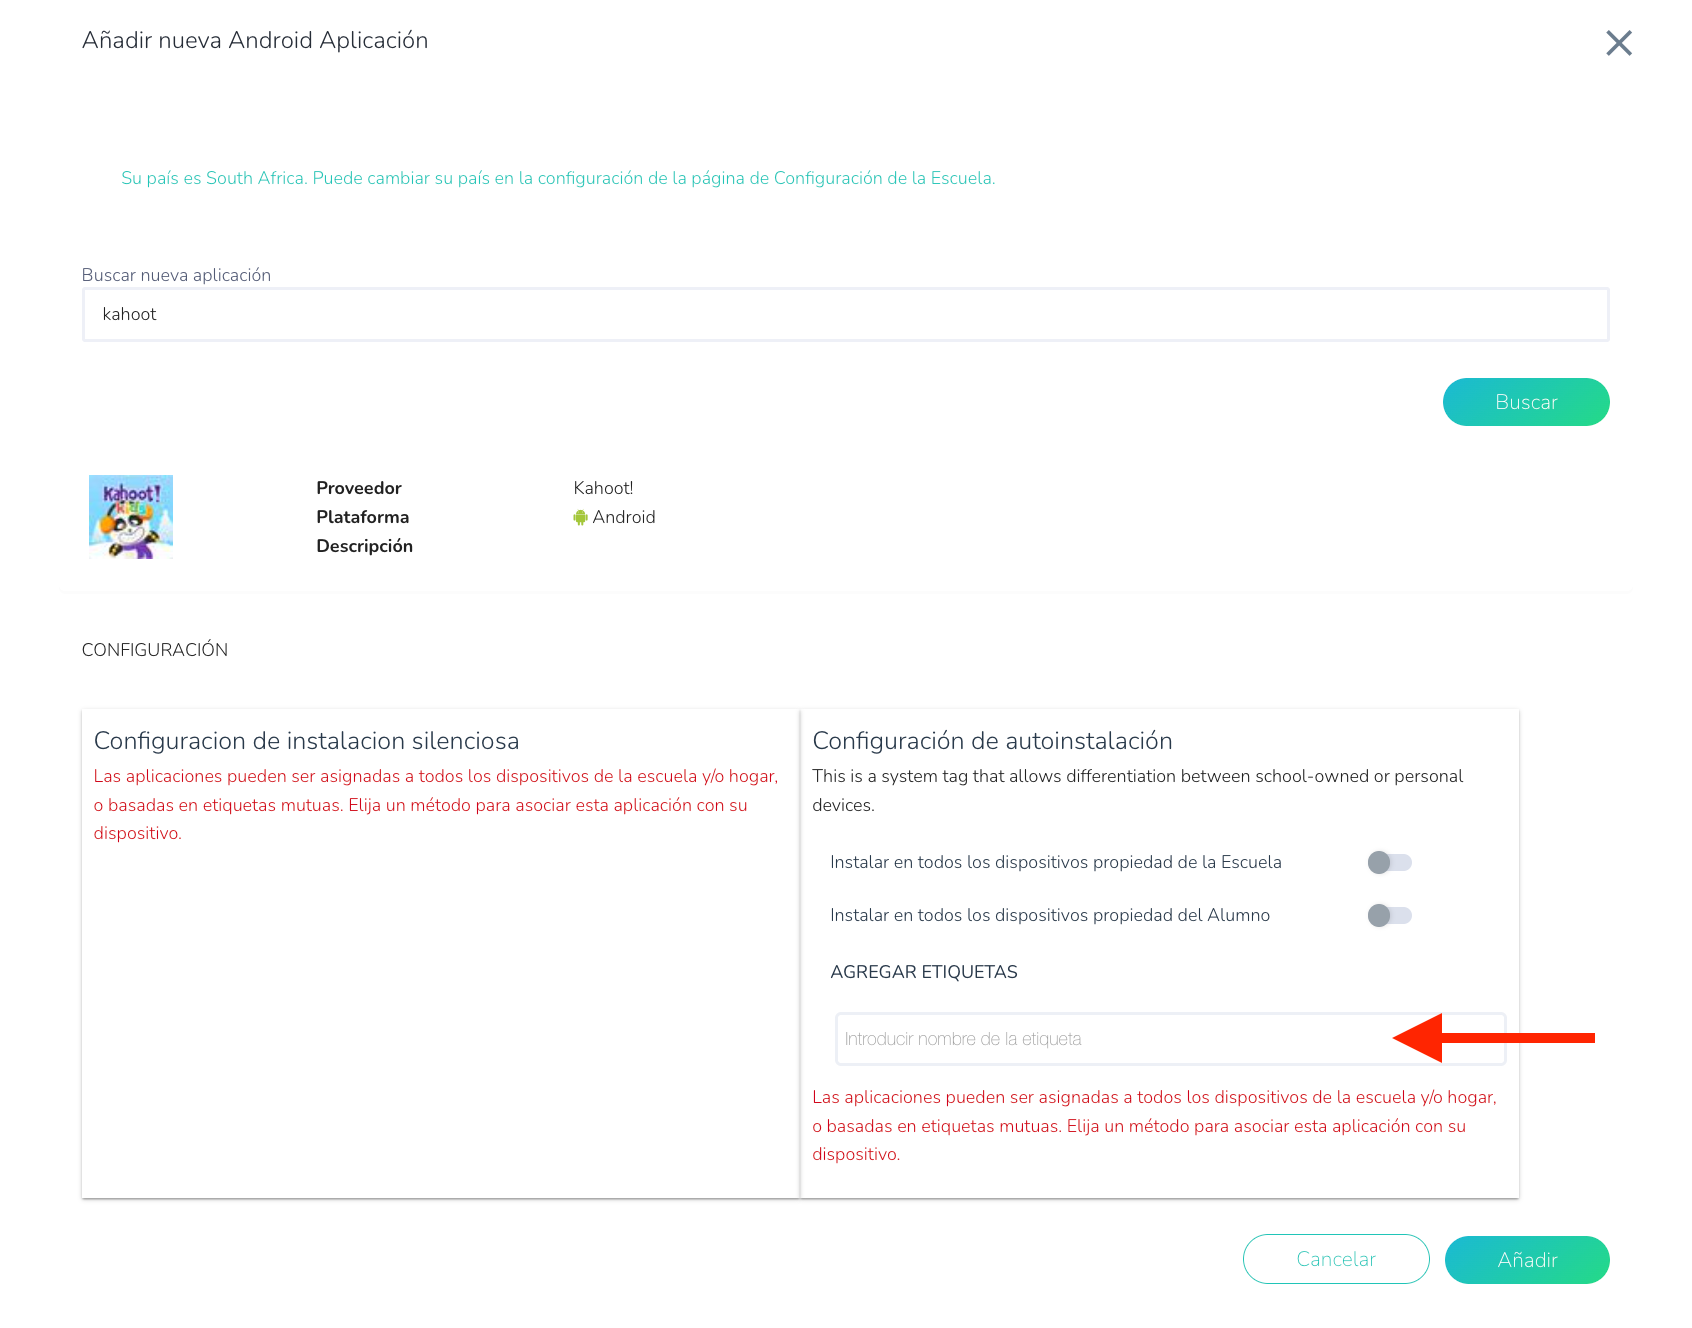Image resolution: width=1692 pixels, height=1328 pixels.
Task: Select the Proveedor label
Action: (x=359, y=488)
